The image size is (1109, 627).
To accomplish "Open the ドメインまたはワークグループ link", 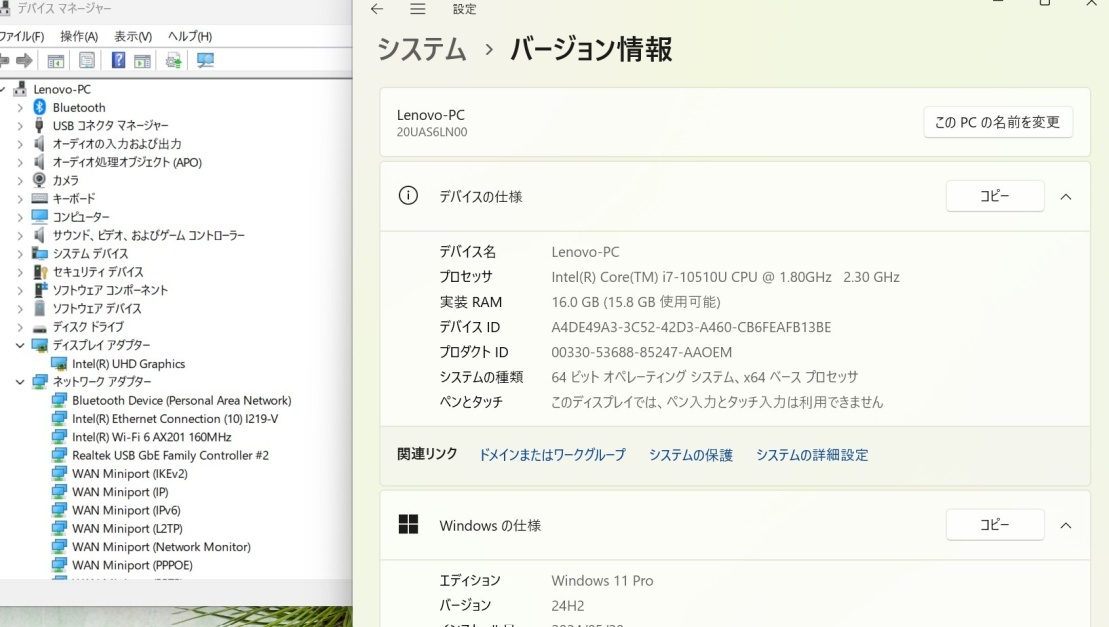I will [x=552, y=455].
